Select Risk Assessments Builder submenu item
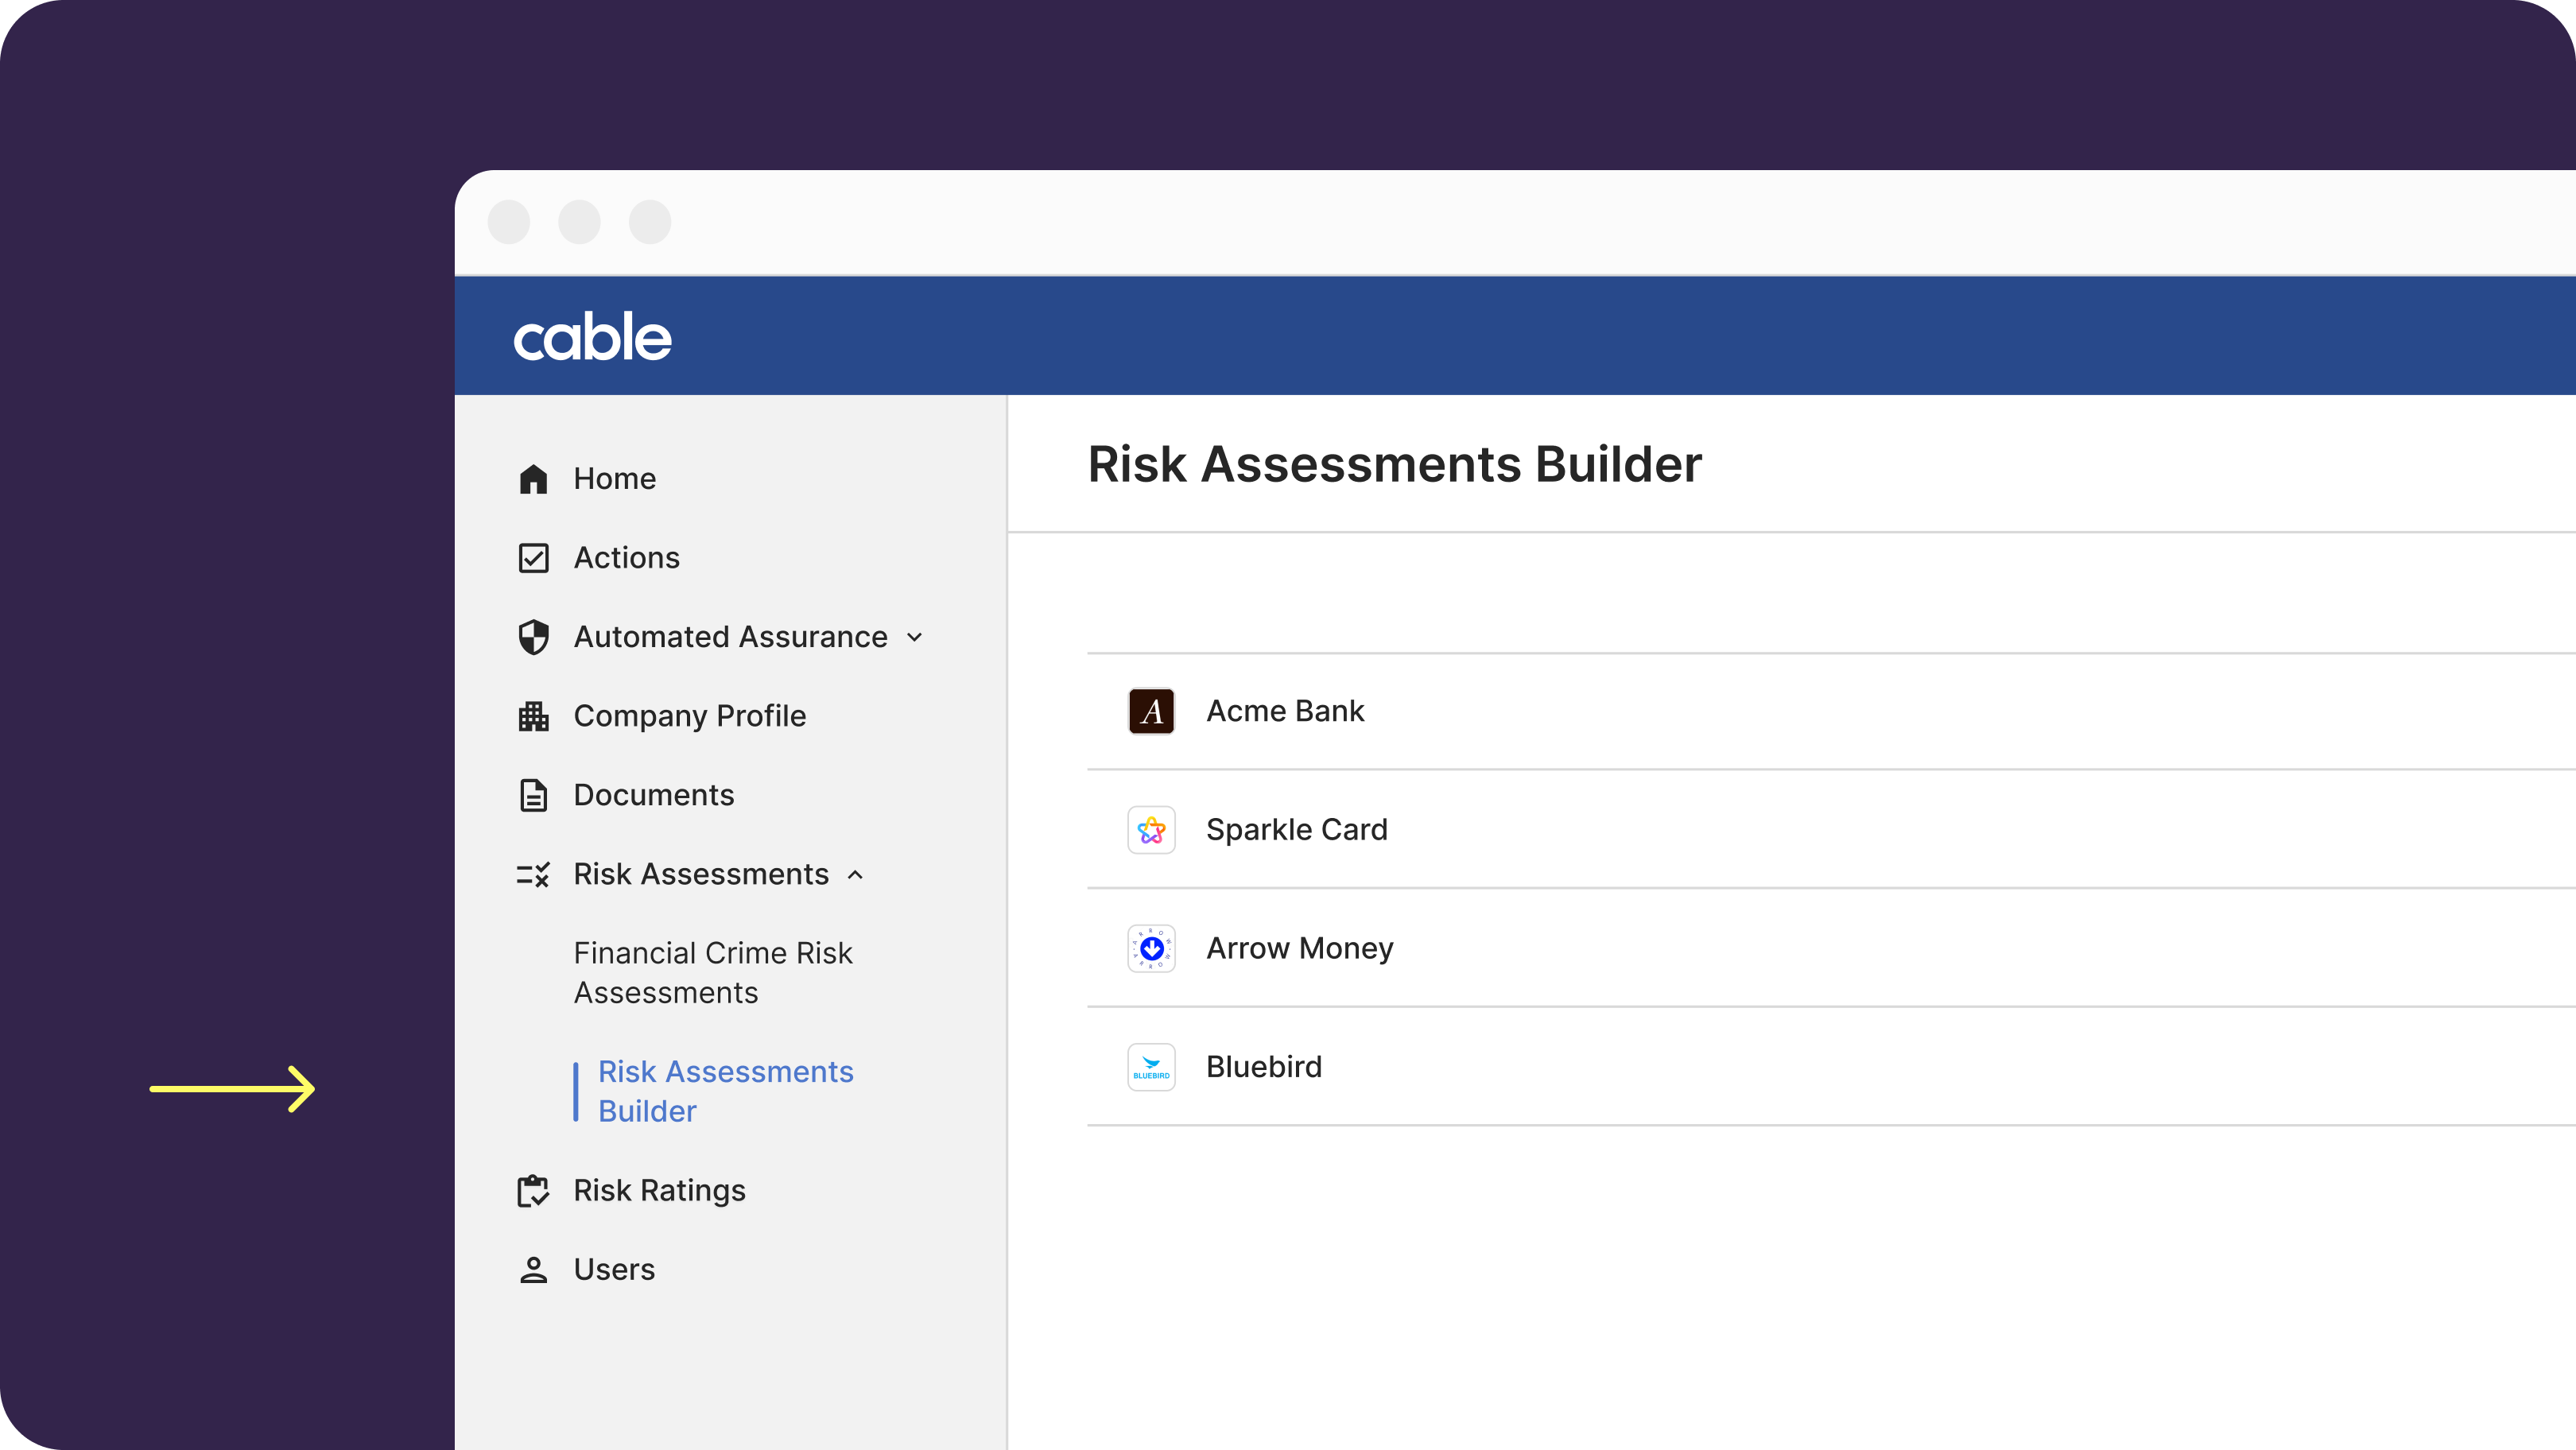Image resolution: width=2576 pixels, height=1450 pixels. click(x=725, y=1091)
